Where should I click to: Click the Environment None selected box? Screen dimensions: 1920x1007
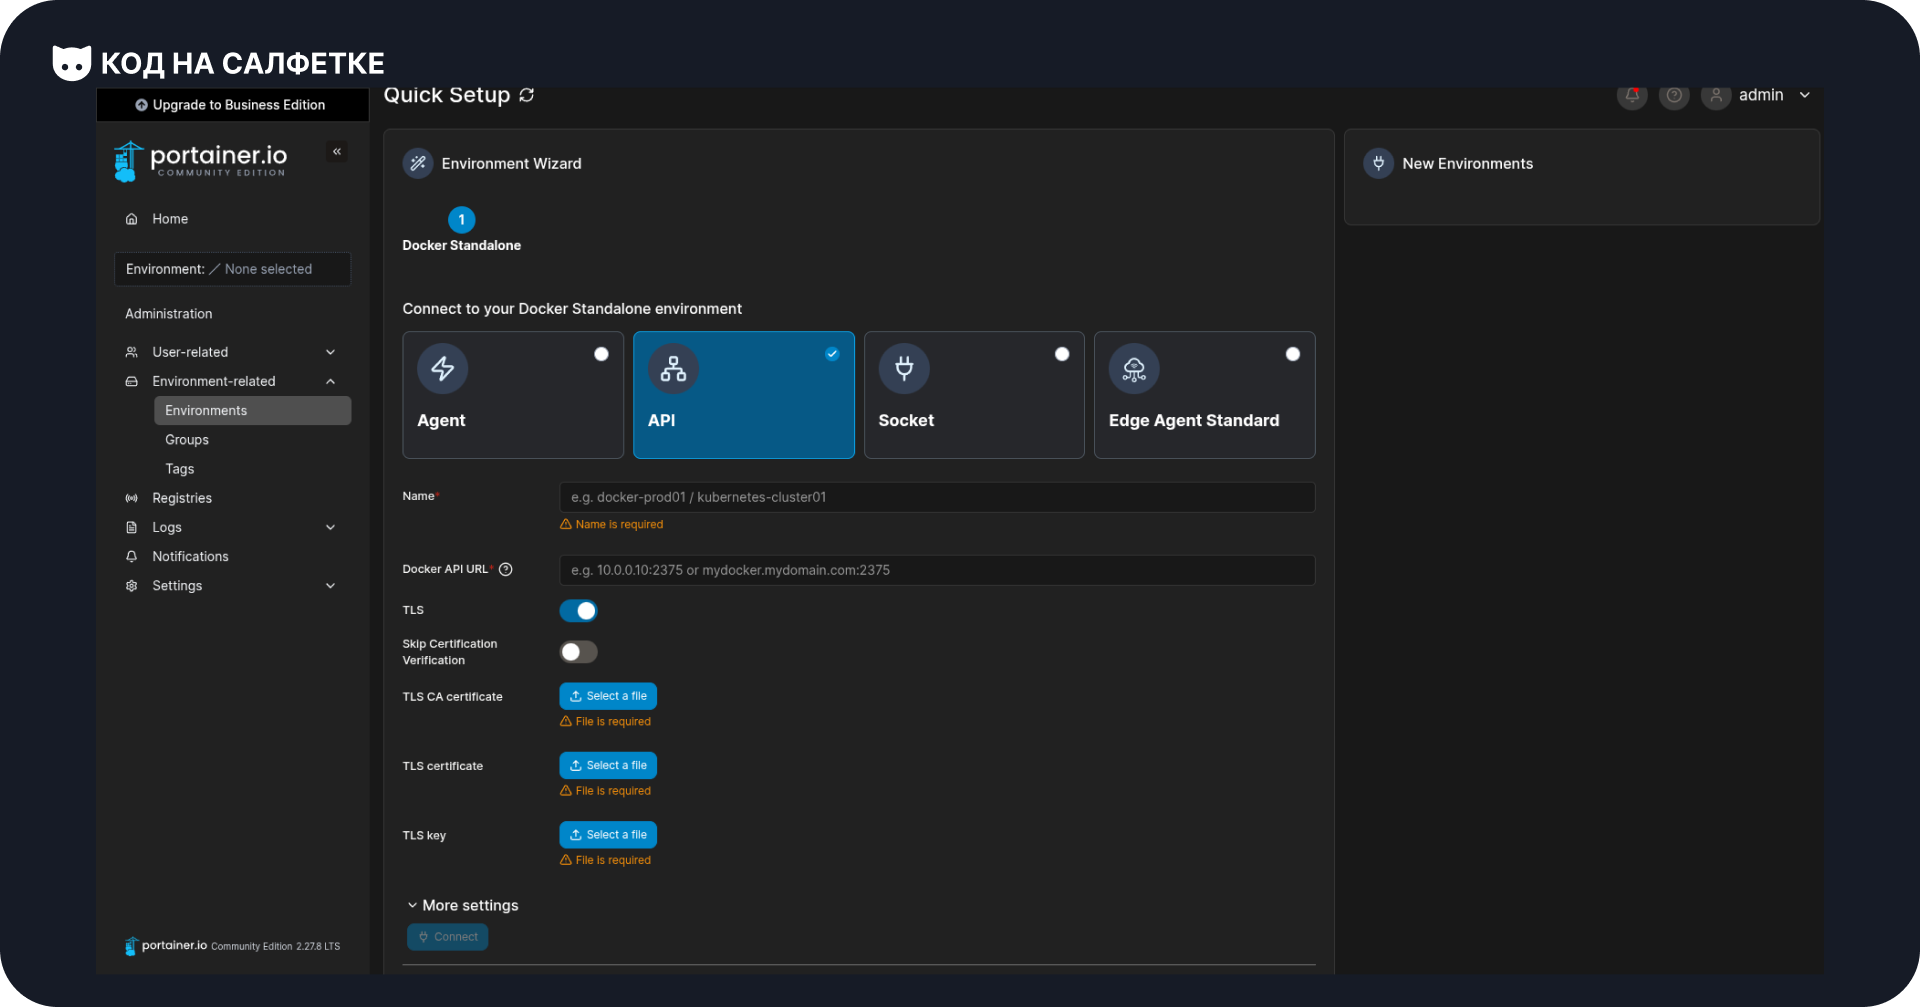coord(232,269)
